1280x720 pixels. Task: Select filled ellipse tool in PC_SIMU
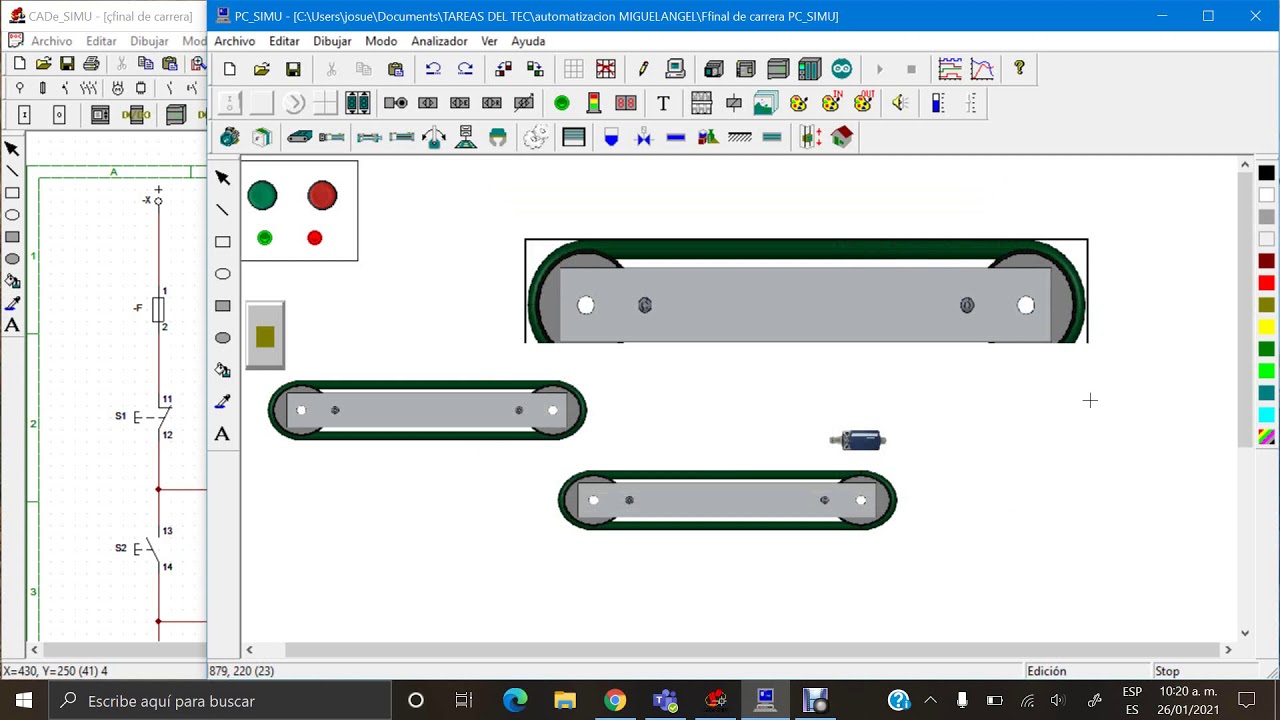(x=223, y=338)
